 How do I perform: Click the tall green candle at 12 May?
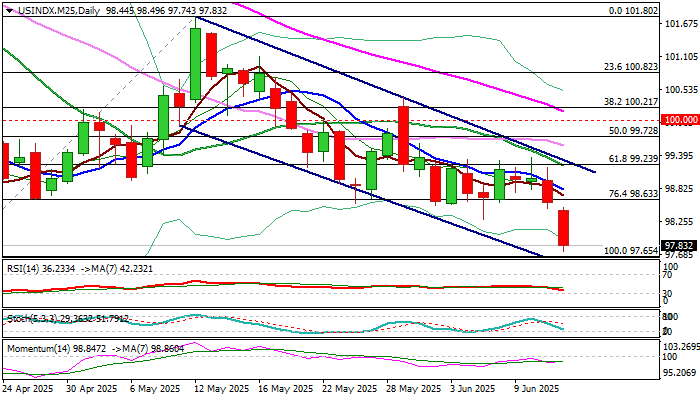tap(196, 64)
